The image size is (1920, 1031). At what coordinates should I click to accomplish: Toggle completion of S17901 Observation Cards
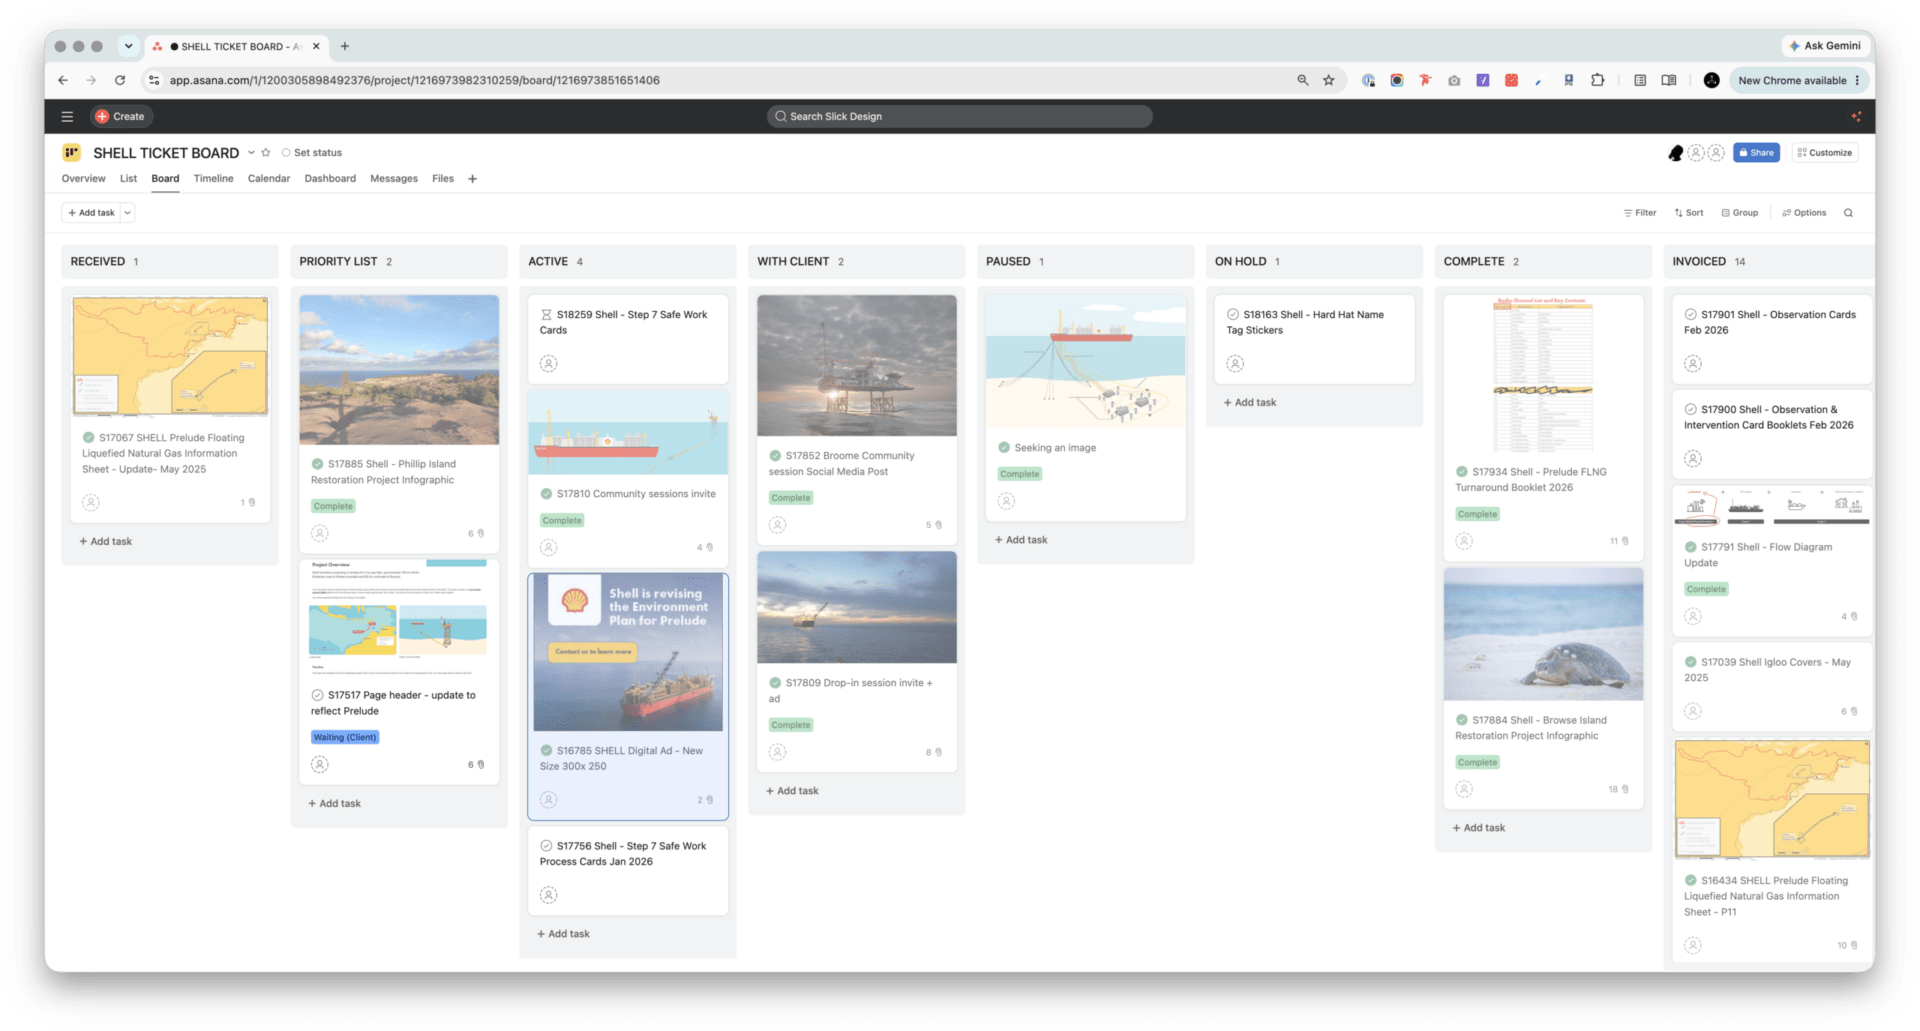1690,315
